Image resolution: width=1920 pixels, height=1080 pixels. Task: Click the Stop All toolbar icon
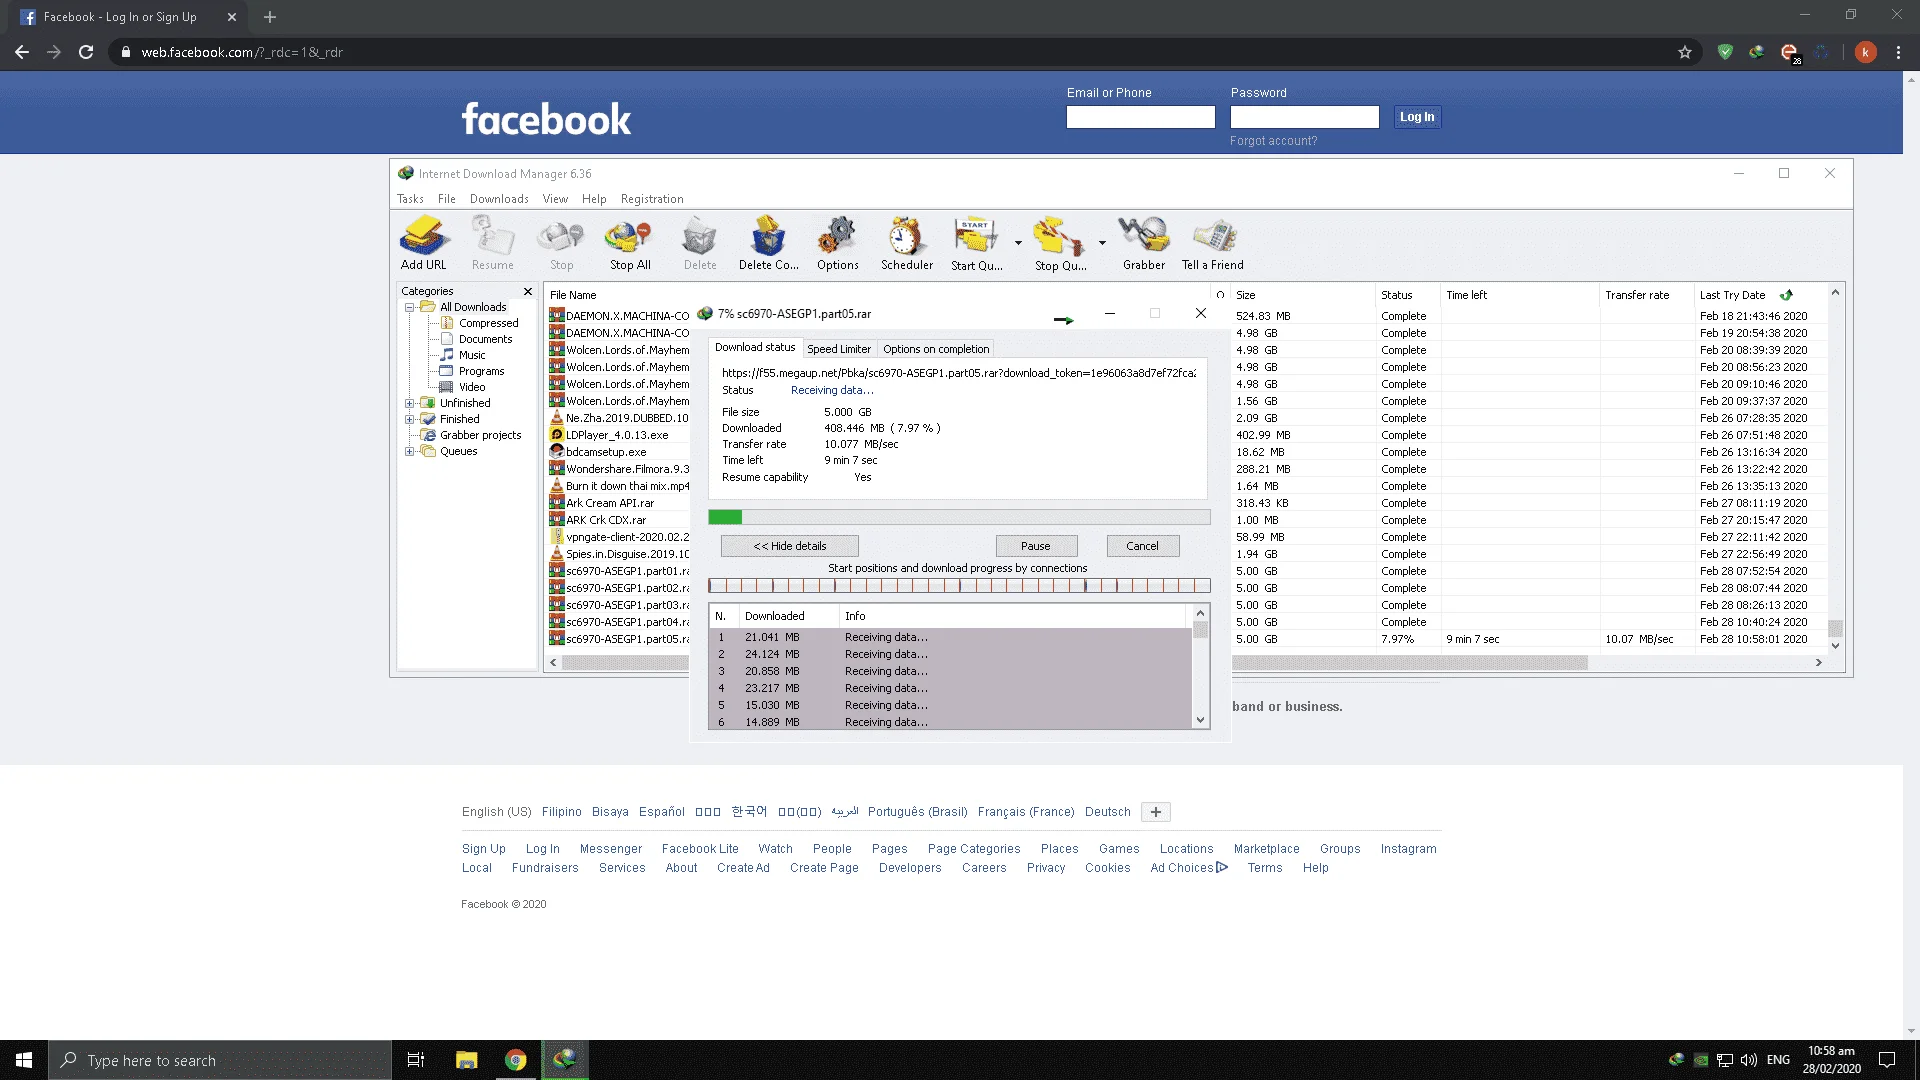pos(630,243)
